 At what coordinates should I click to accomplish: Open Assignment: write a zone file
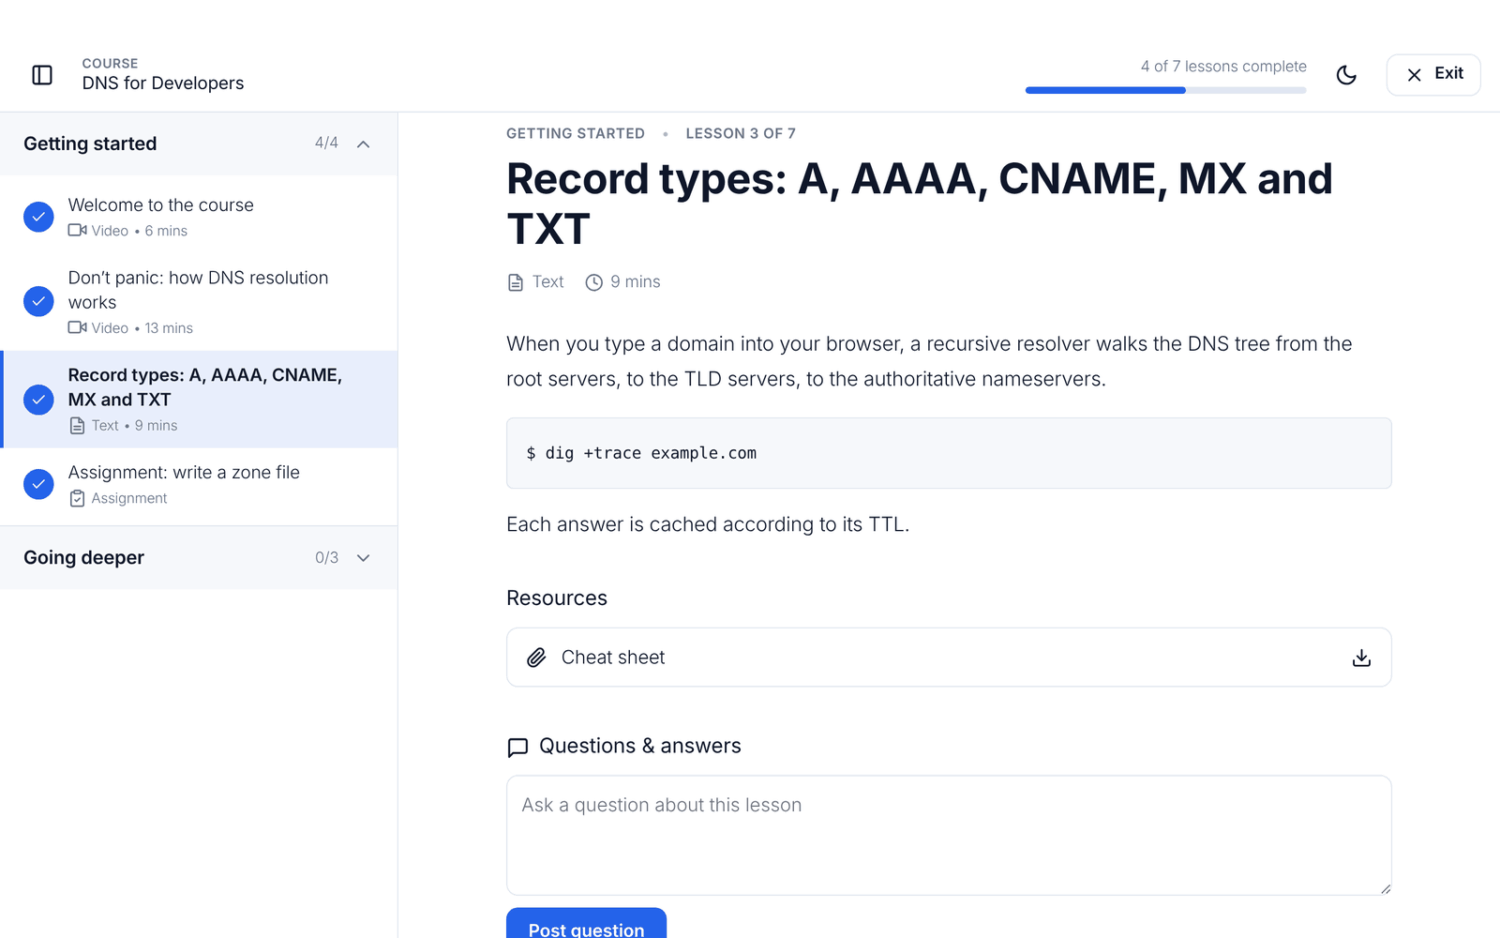click(x=199, y=484)
